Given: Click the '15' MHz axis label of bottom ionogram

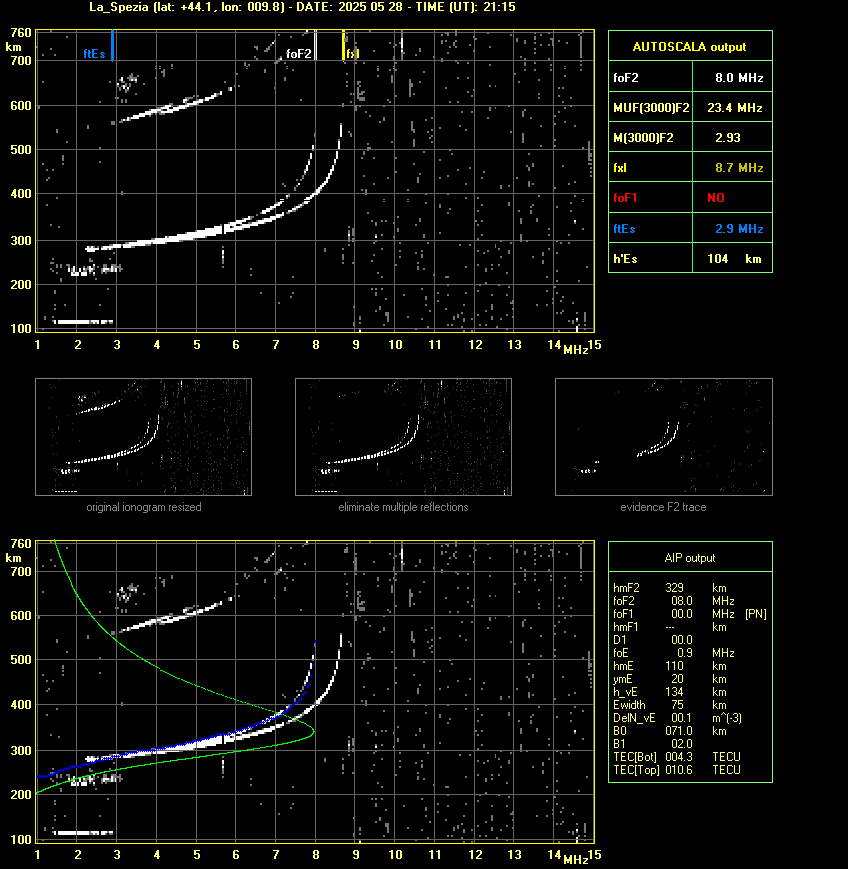Looking at the screenshot, I should [x=595, y=855].
